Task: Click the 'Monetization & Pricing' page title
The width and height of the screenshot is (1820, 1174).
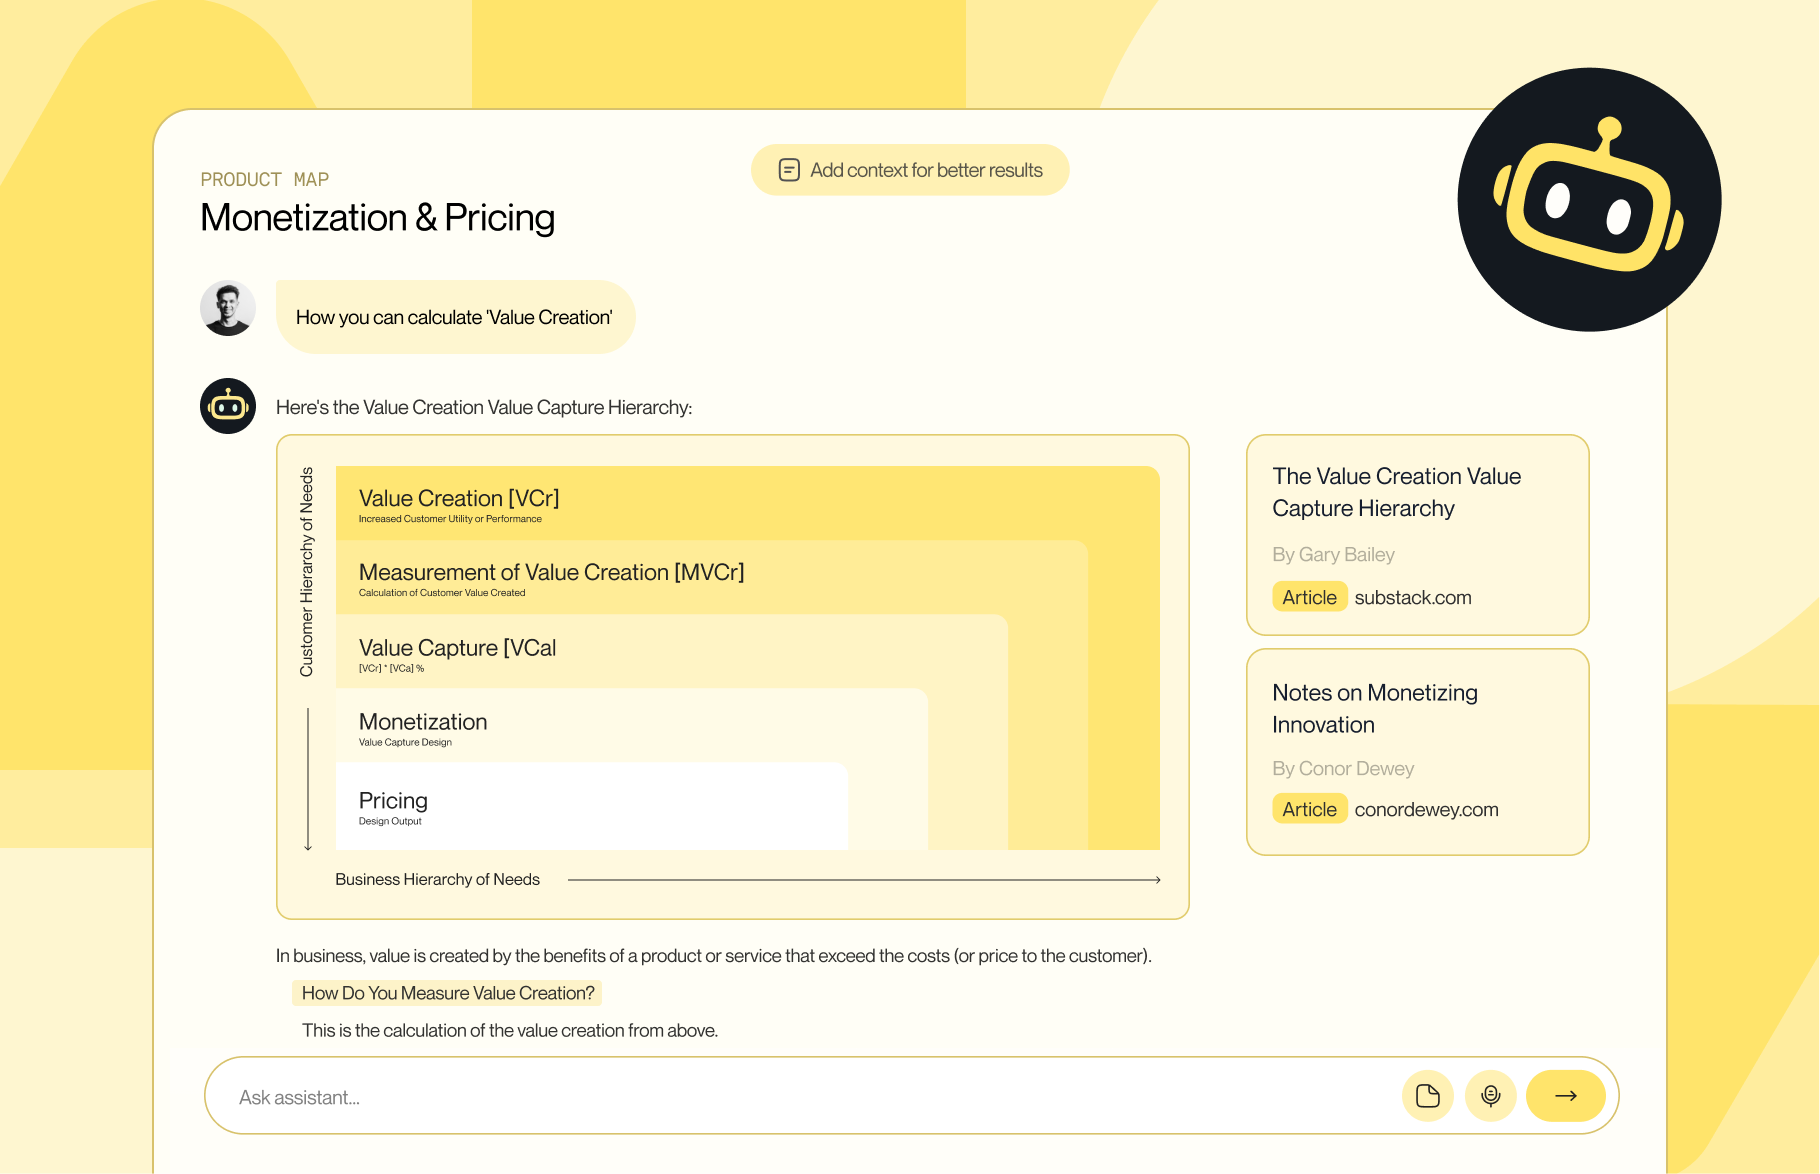Action: point(377,218)
